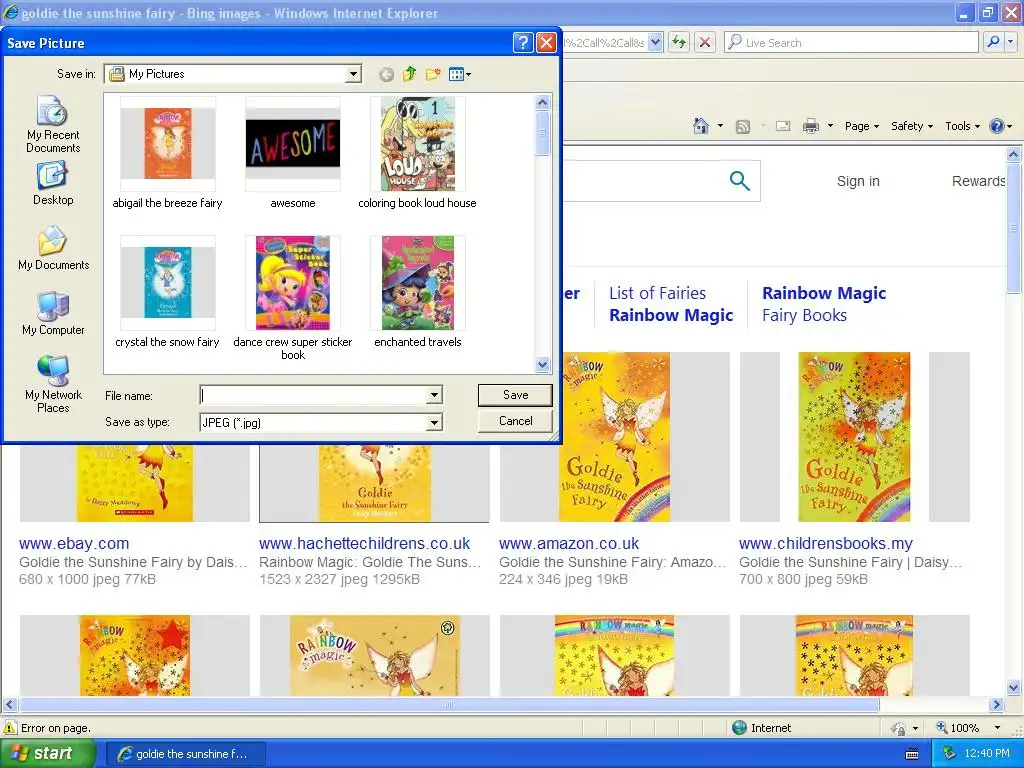Open the www.ebay.com result link
Viewport: 1024px width, 768px height.
click(x=74, y=543)
